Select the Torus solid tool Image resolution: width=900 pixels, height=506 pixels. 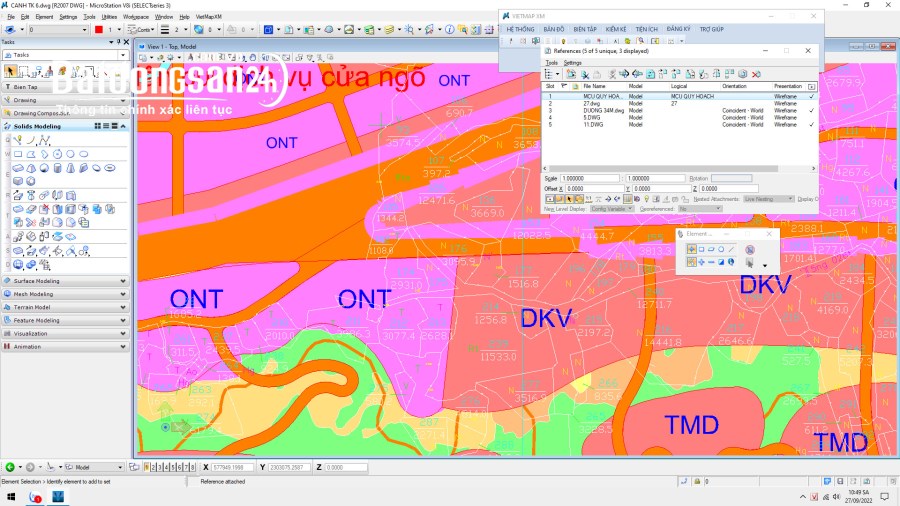110,168
